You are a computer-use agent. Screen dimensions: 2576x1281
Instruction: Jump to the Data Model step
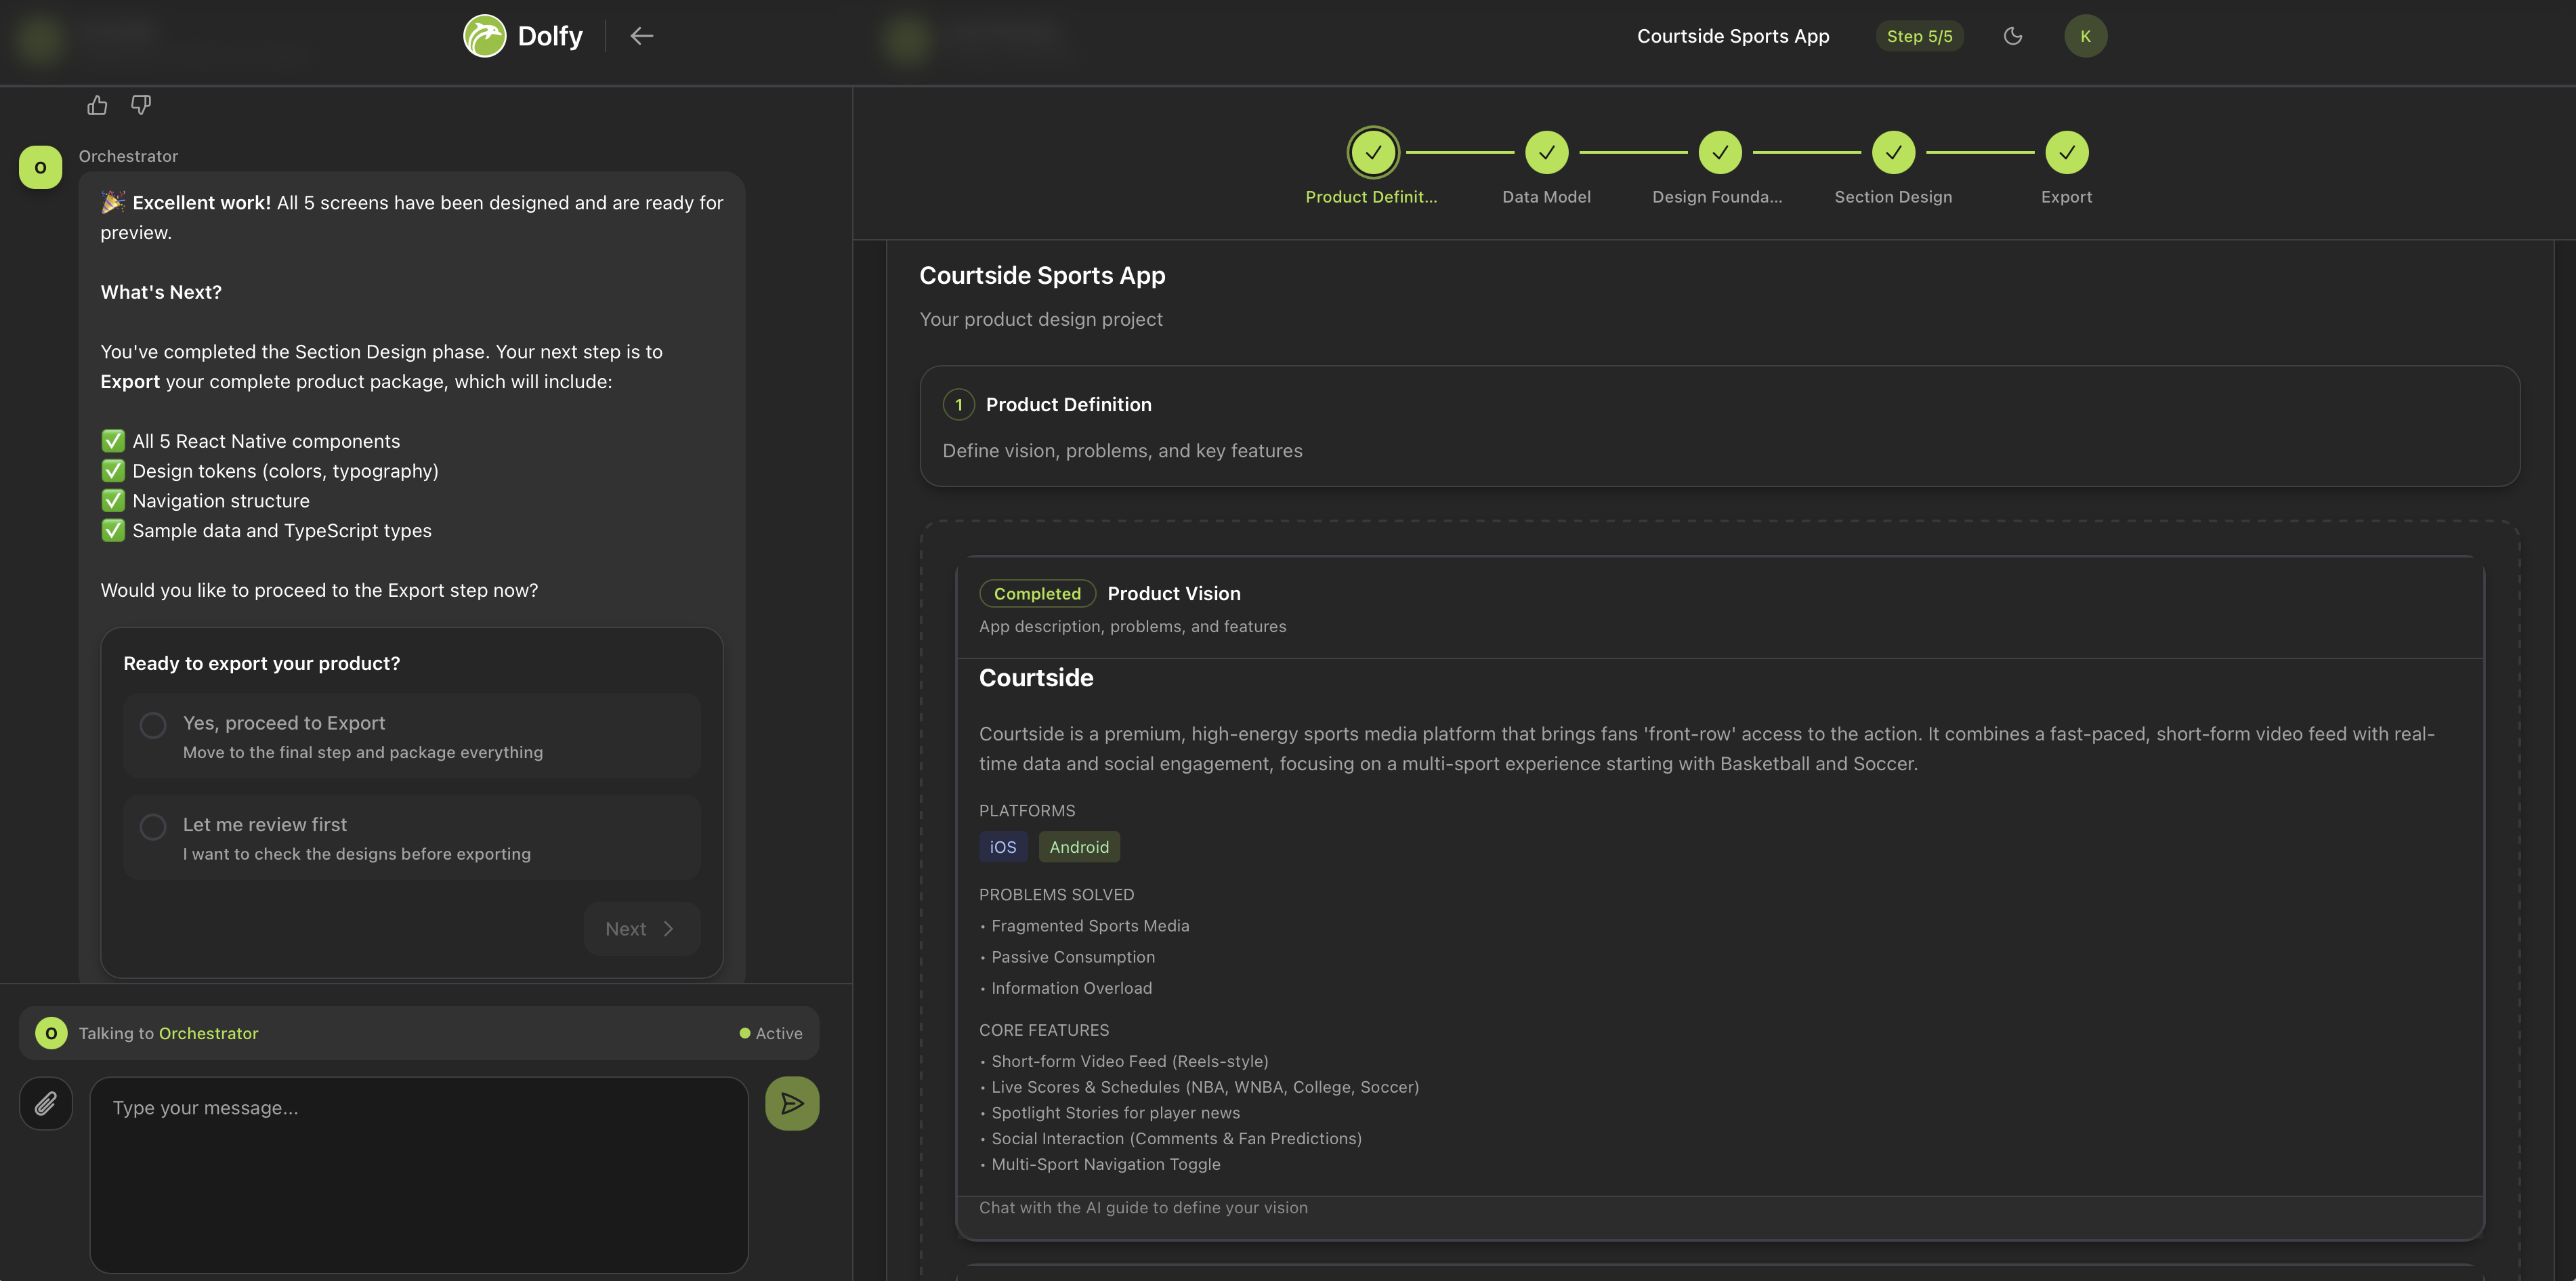1546,152
